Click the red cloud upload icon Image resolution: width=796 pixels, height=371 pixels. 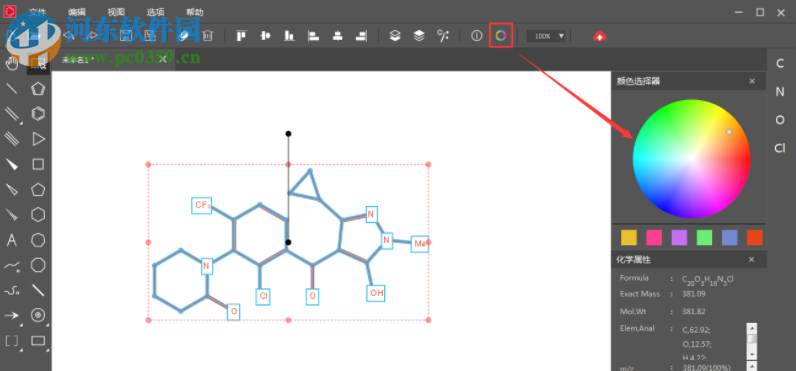600,36
